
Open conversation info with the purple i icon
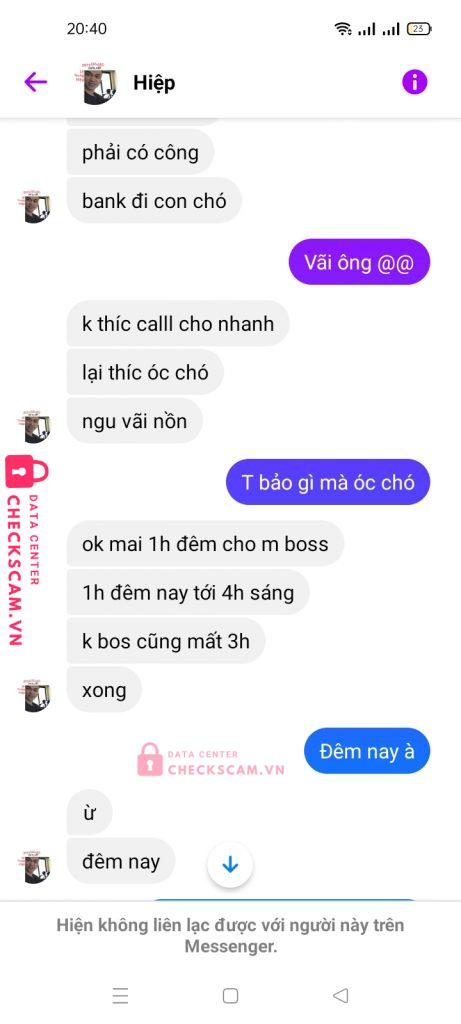point(415,82)
